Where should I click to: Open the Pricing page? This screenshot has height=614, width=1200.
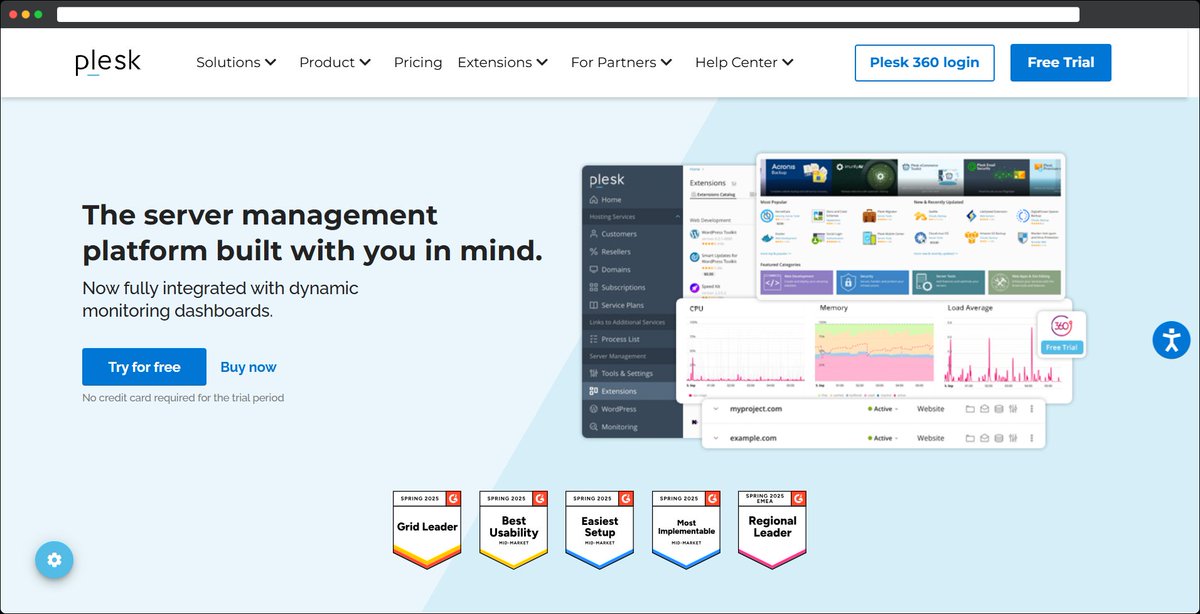(418, 62)
